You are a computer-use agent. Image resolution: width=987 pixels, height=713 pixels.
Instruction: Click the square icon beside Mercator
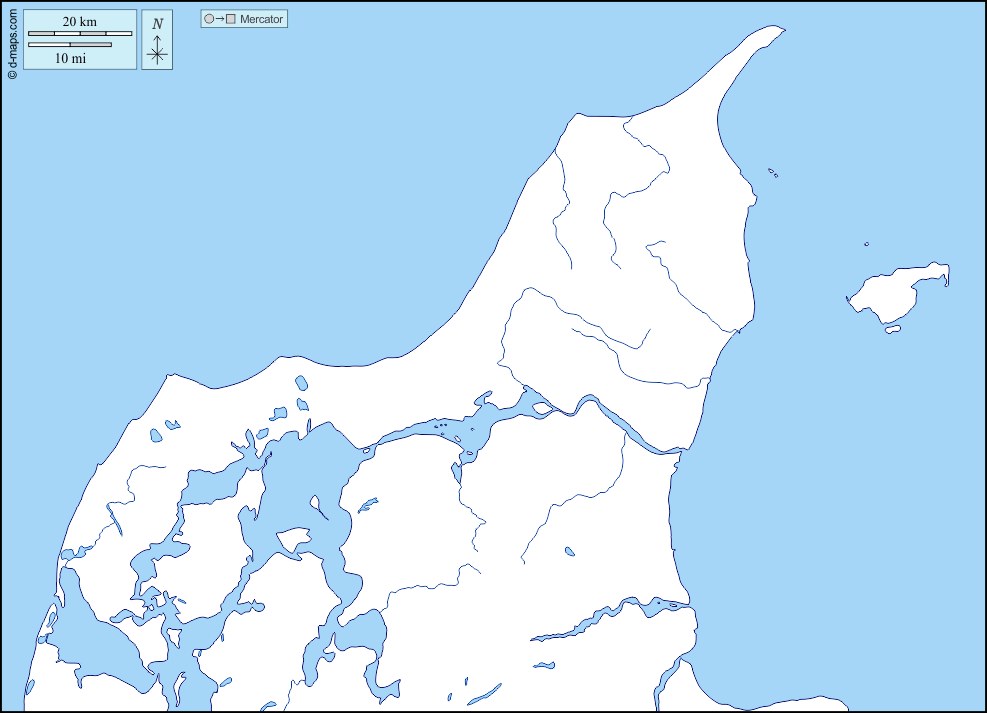point(231,19)
